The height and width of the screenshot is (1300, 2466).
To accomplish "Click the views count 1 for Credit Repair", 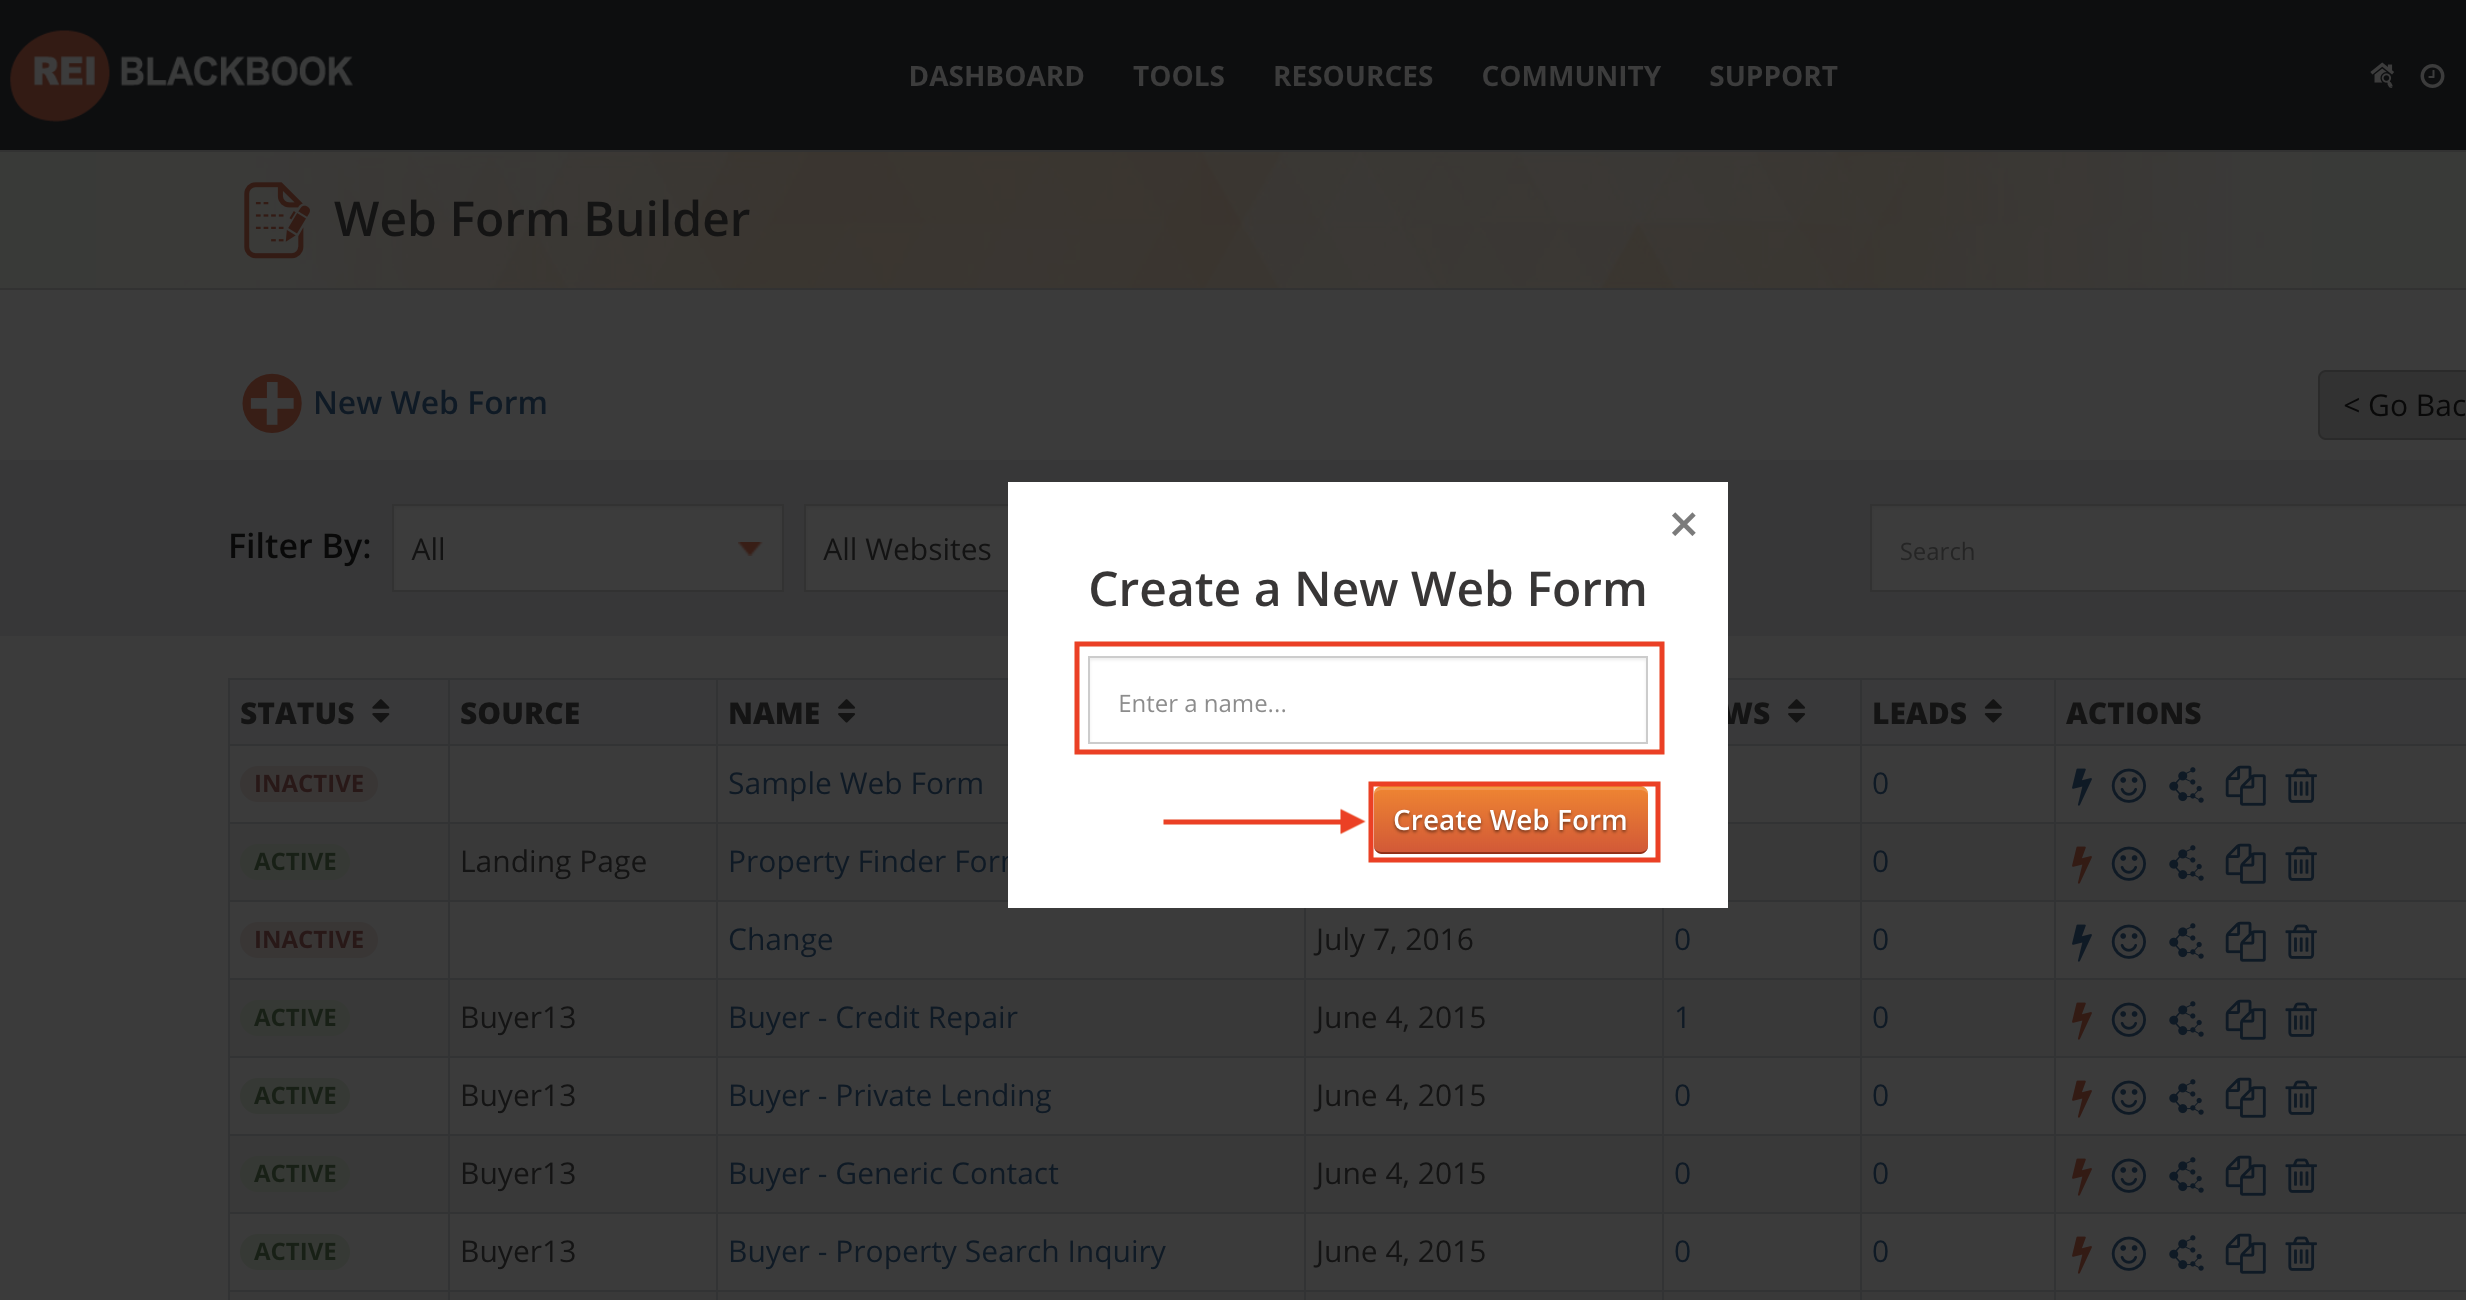I will click(x=1682, y=1017).
